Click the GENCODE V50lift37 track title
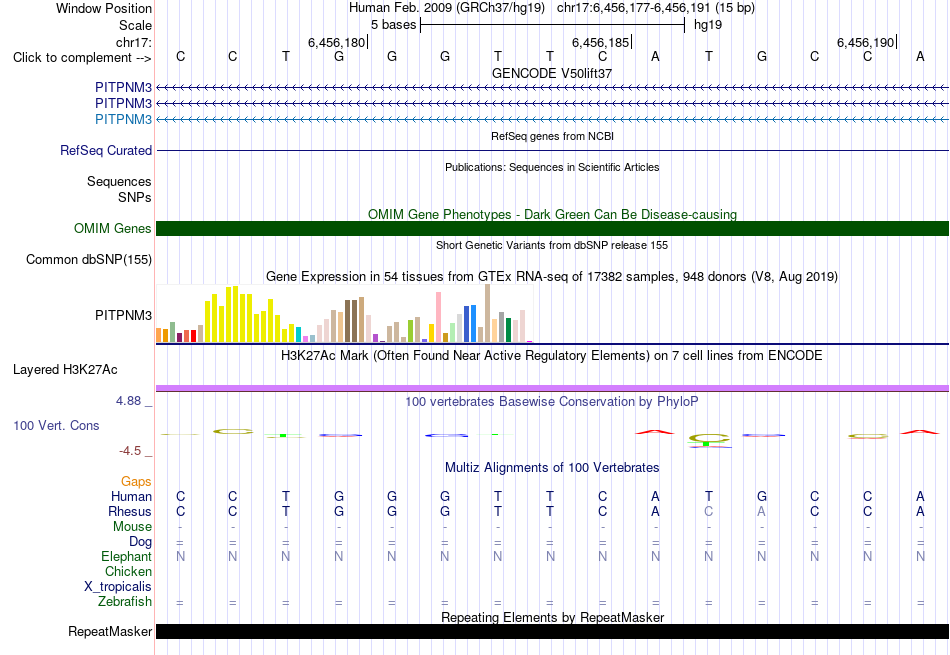Screen dimensions: 950x655 pos(552,73)
